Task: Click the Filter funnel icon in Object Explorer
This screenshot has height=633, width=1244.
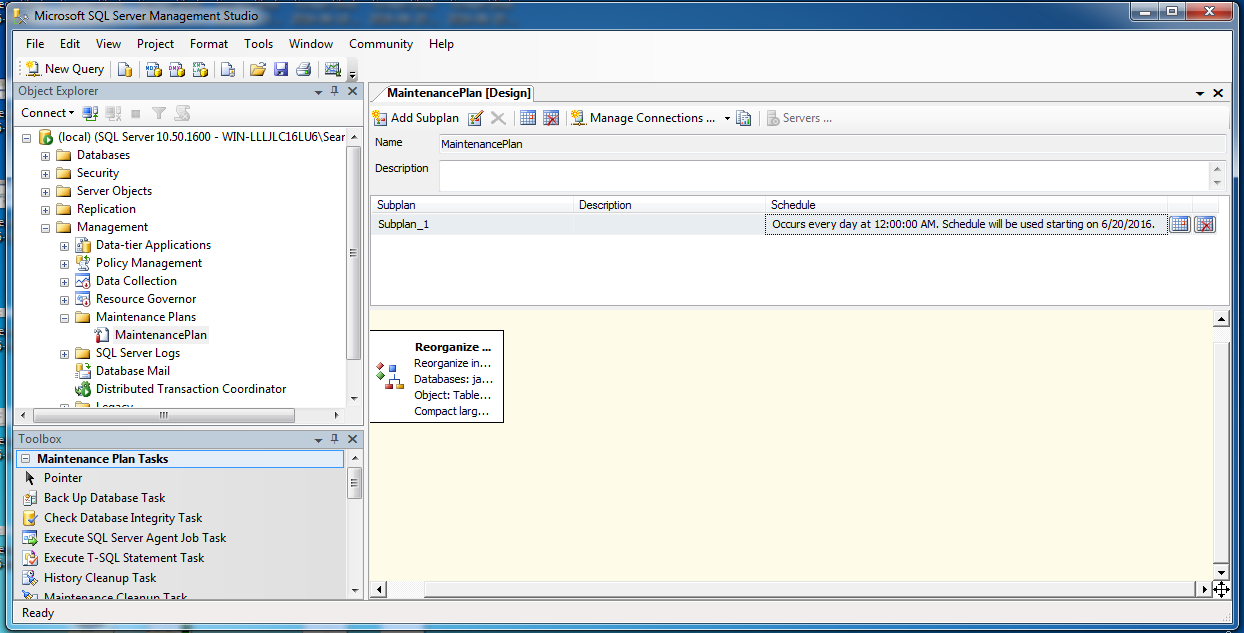Action: [158, 113]
